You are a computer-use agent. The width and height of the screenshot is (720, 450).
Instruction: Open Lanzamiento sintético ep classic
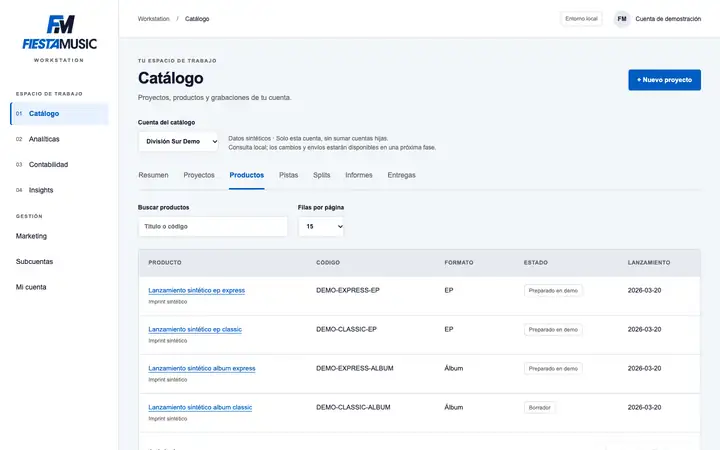coord(195,330)
